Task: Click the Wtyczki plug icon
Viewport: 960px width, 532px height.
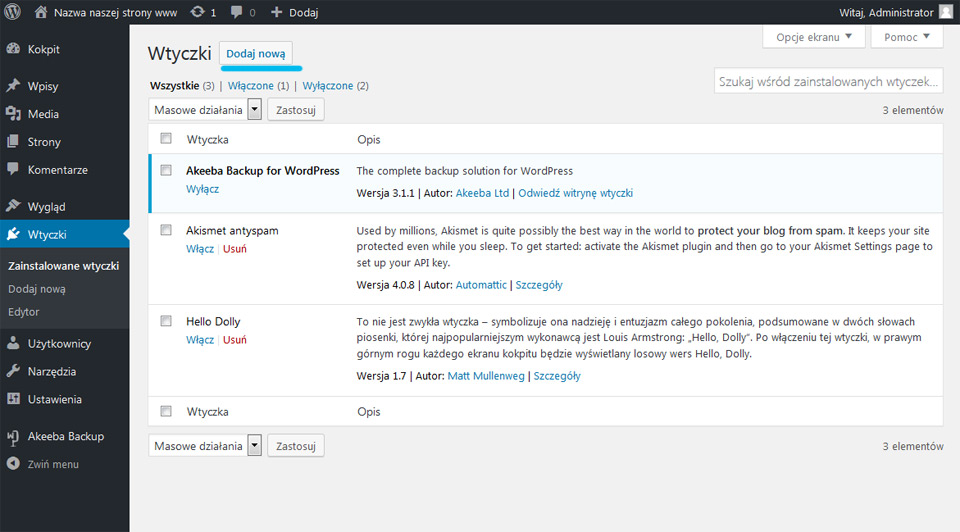Action: (x=13, y=234)
